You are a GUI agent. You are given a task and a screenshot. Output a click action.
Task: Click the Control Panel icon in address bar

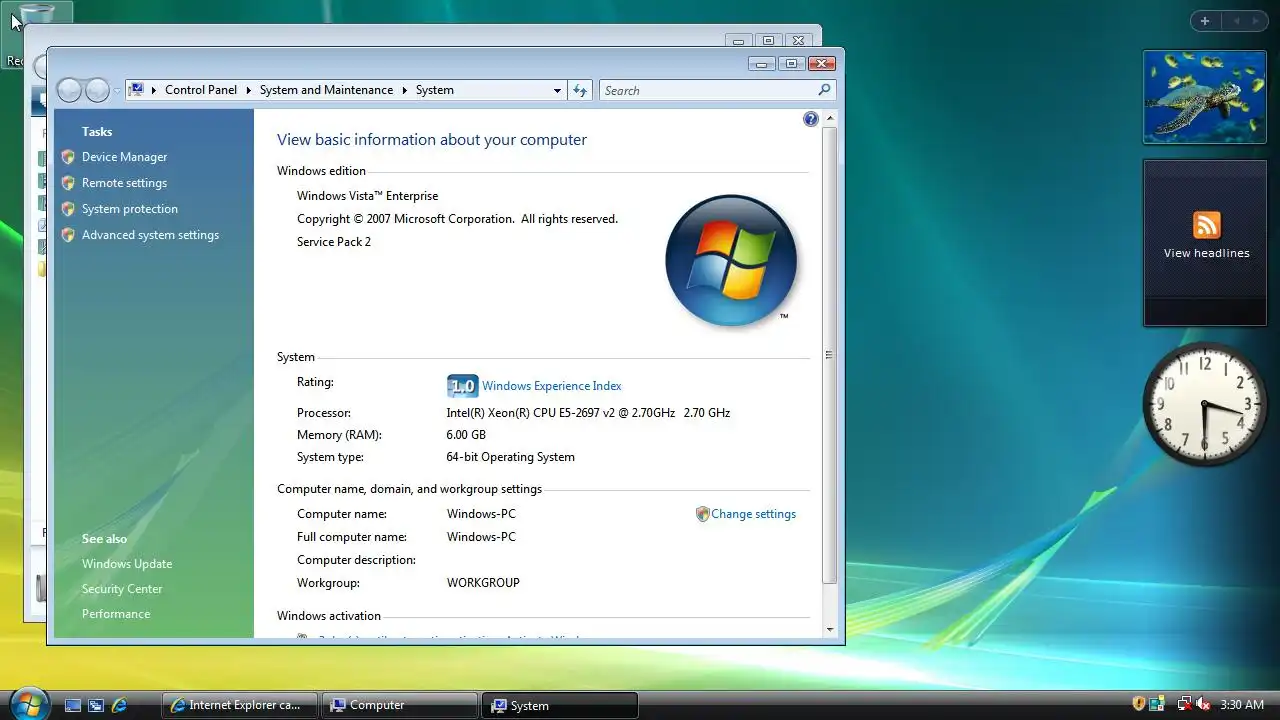coord(137,90)
